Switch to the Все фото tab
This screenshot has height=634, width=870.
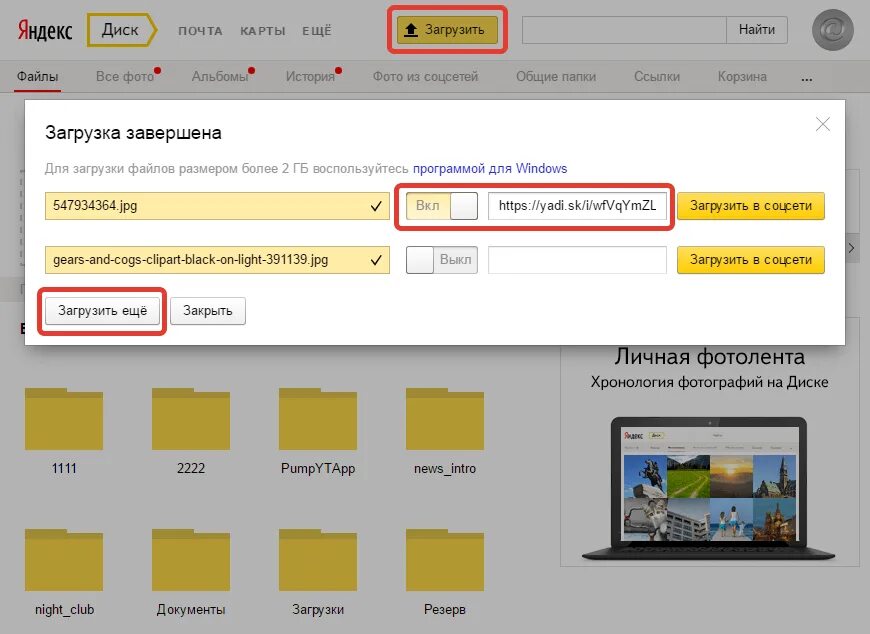pos(125,77)
